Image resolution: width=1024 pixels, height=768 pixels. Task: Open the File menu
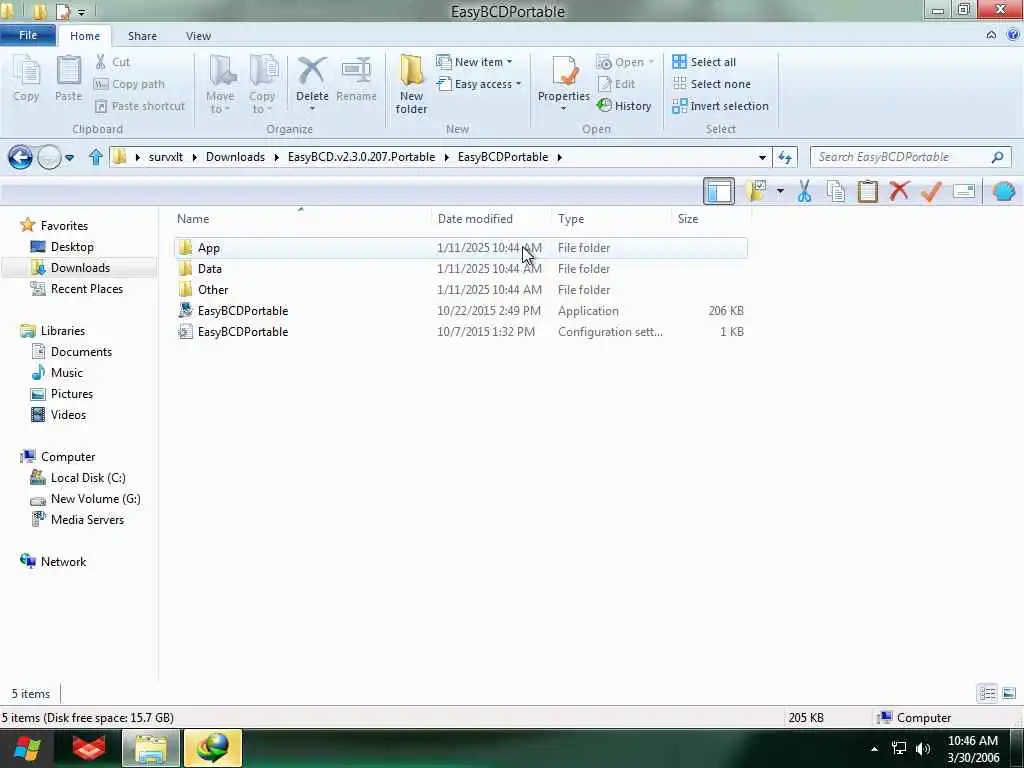tap(28, 35)
